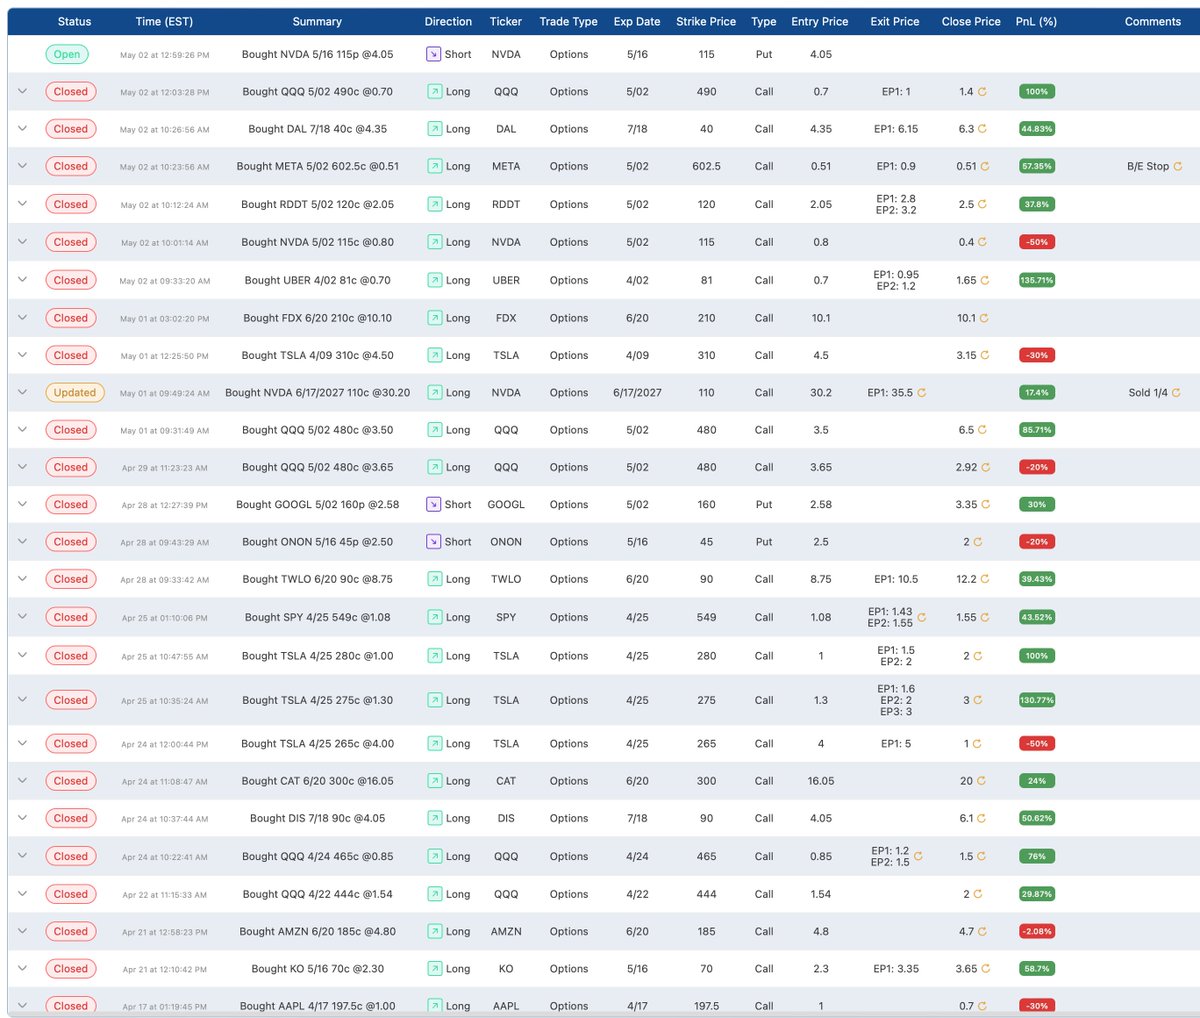Expand the CAT 6/20 300c trade row
This screenshot has height=1018, width=1200.
pyautogui.click(x=22, y=781)
